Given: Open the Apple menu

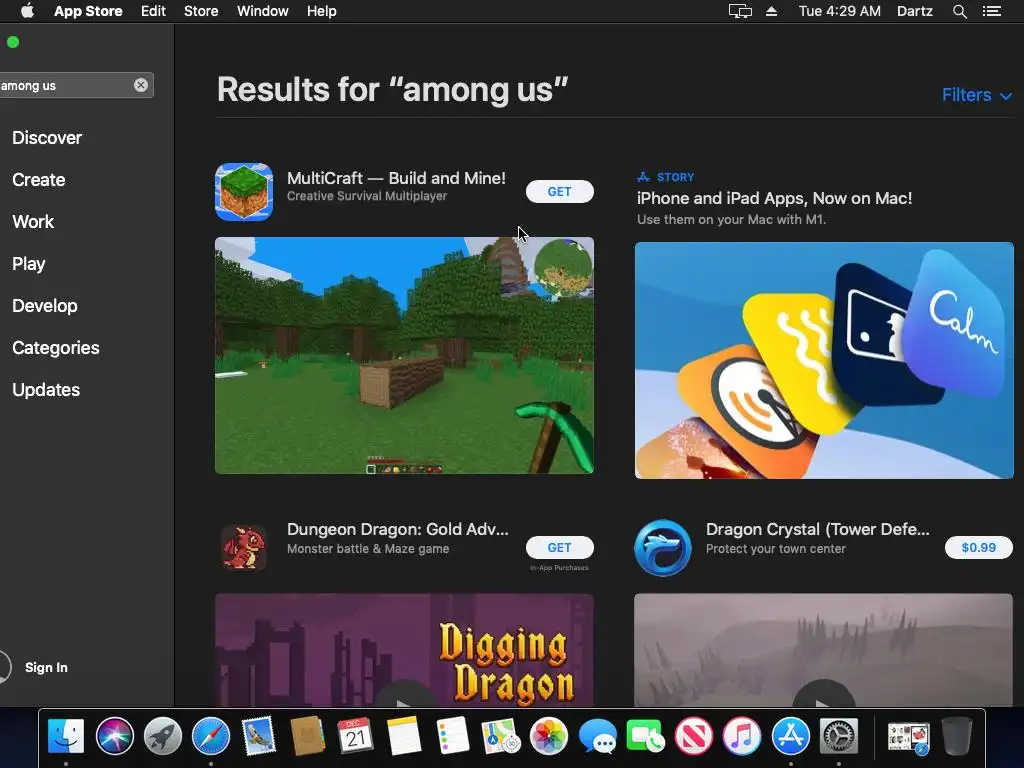Looking at the screenshot, I should coord(27,10).
